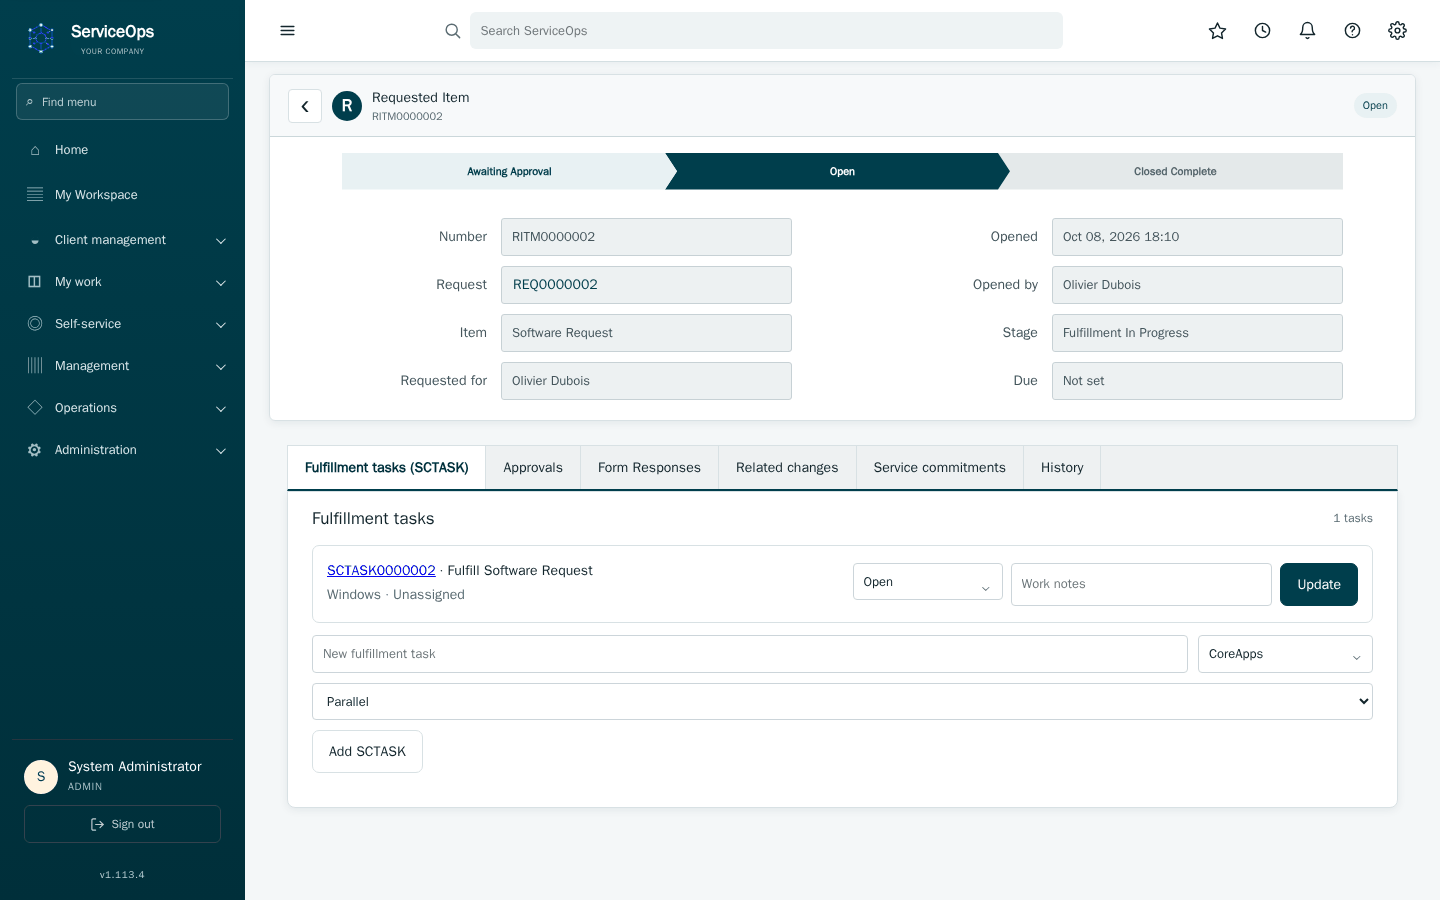Click the Administration gear icon
Viewport: 1440px width, 900px height.
point(35,450)
